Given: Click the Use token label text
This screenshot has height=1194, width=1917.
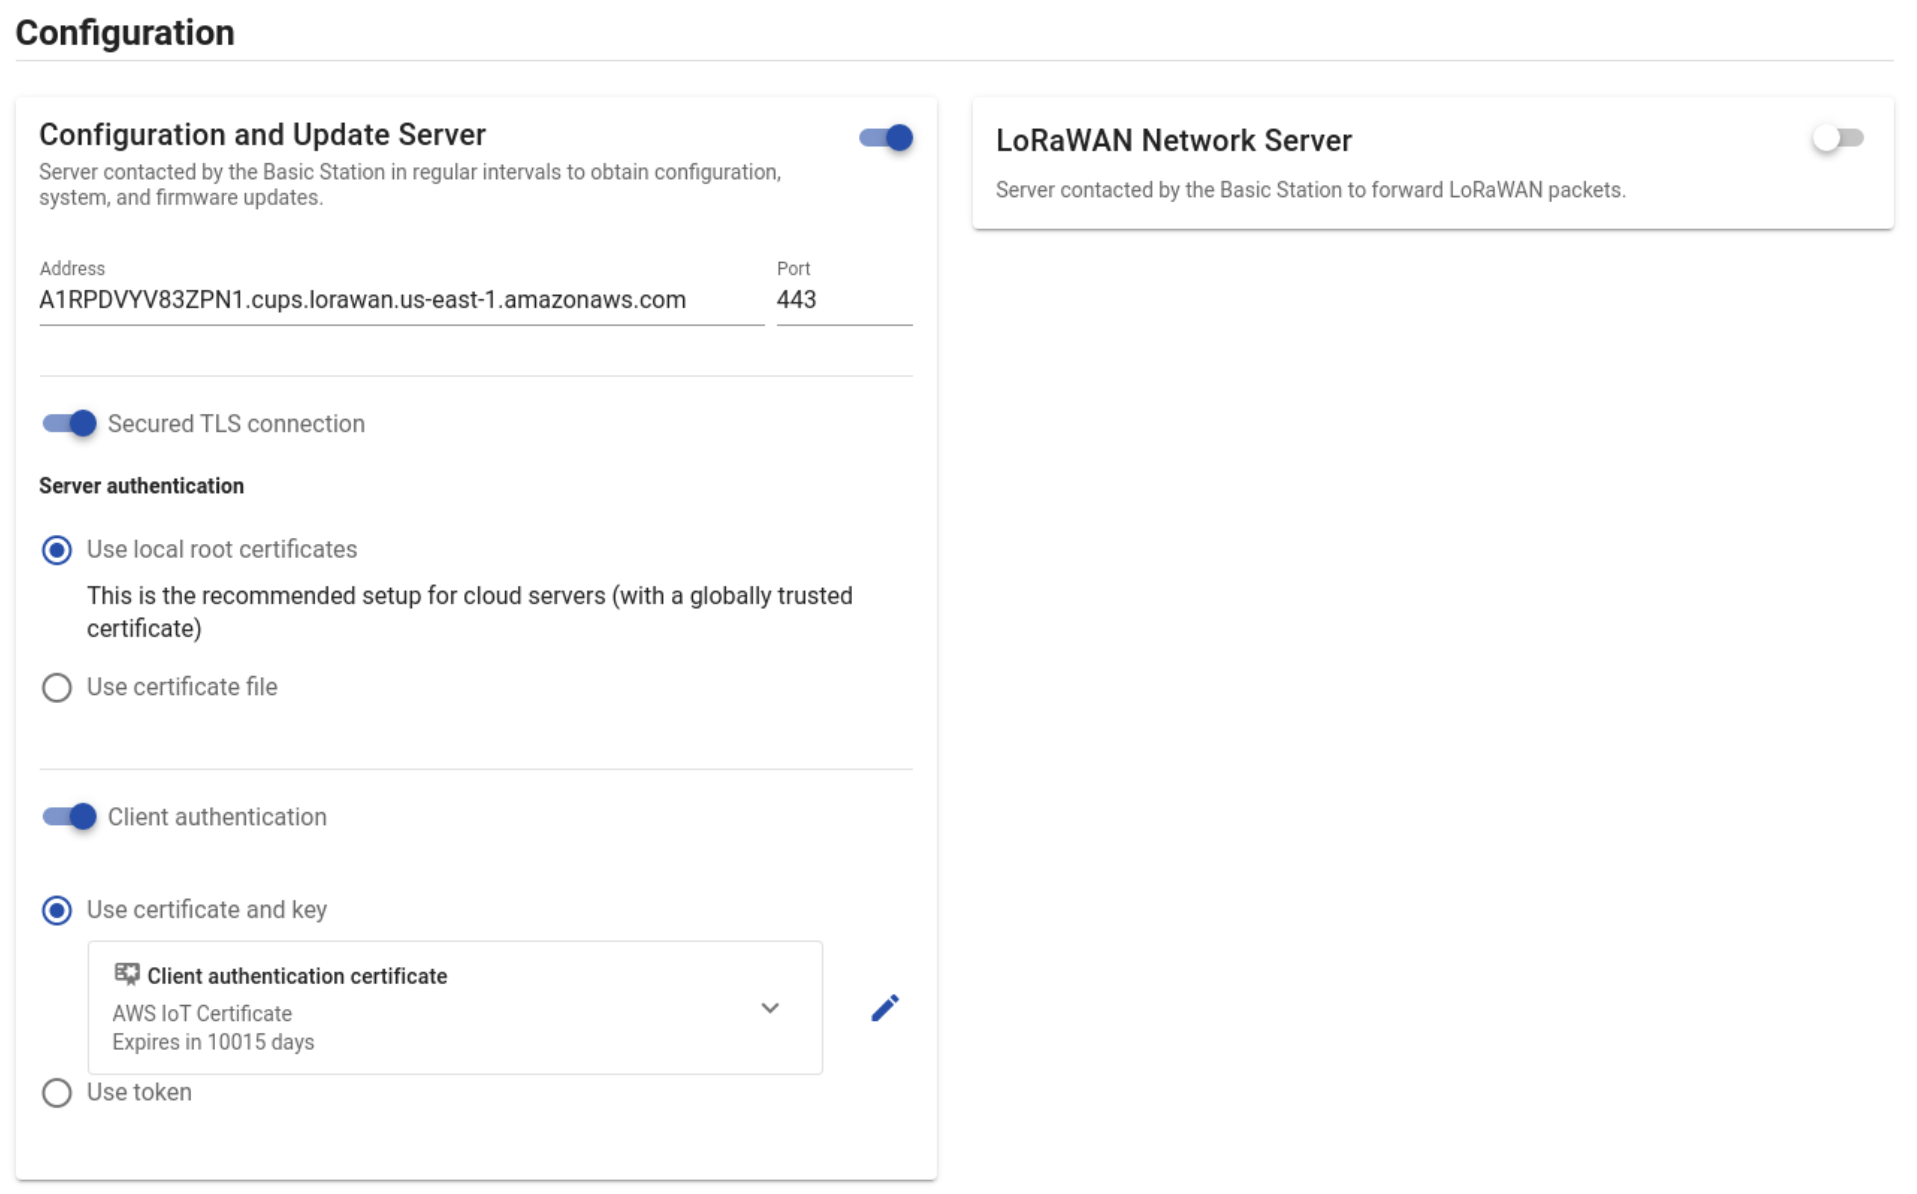Looking at the screenshot, I should pyautogui.click(x=139, y=1092).
